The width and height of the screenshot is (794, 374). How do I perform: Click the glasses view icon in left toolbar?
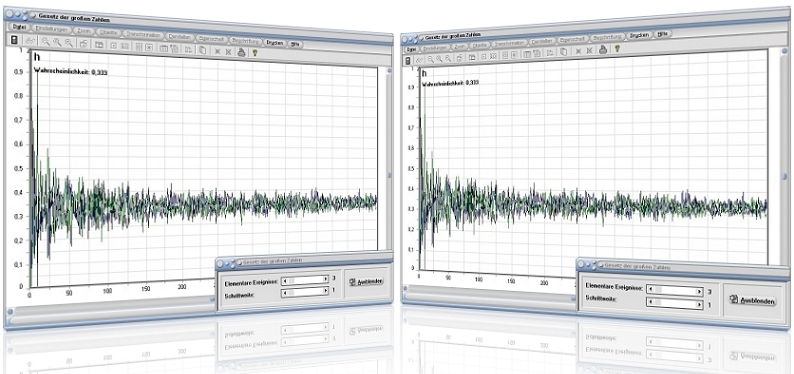[29, 41]
